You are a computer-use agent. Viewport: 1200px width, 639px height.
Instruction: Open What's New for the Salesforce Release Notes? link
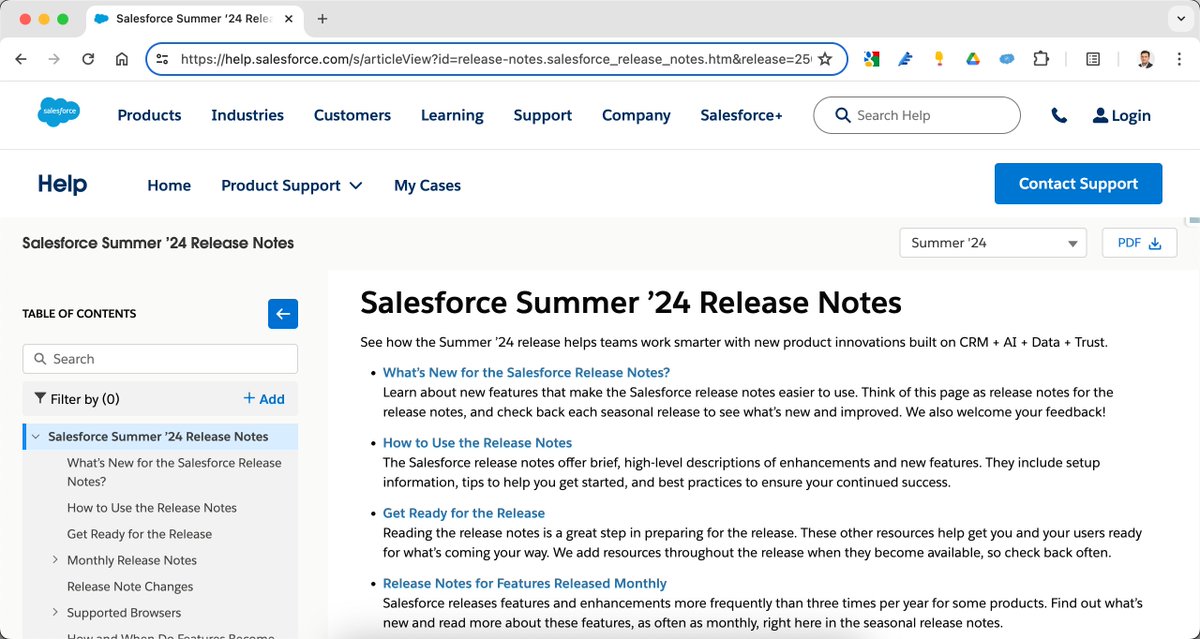pyautogui.click(x=526, y=373)
